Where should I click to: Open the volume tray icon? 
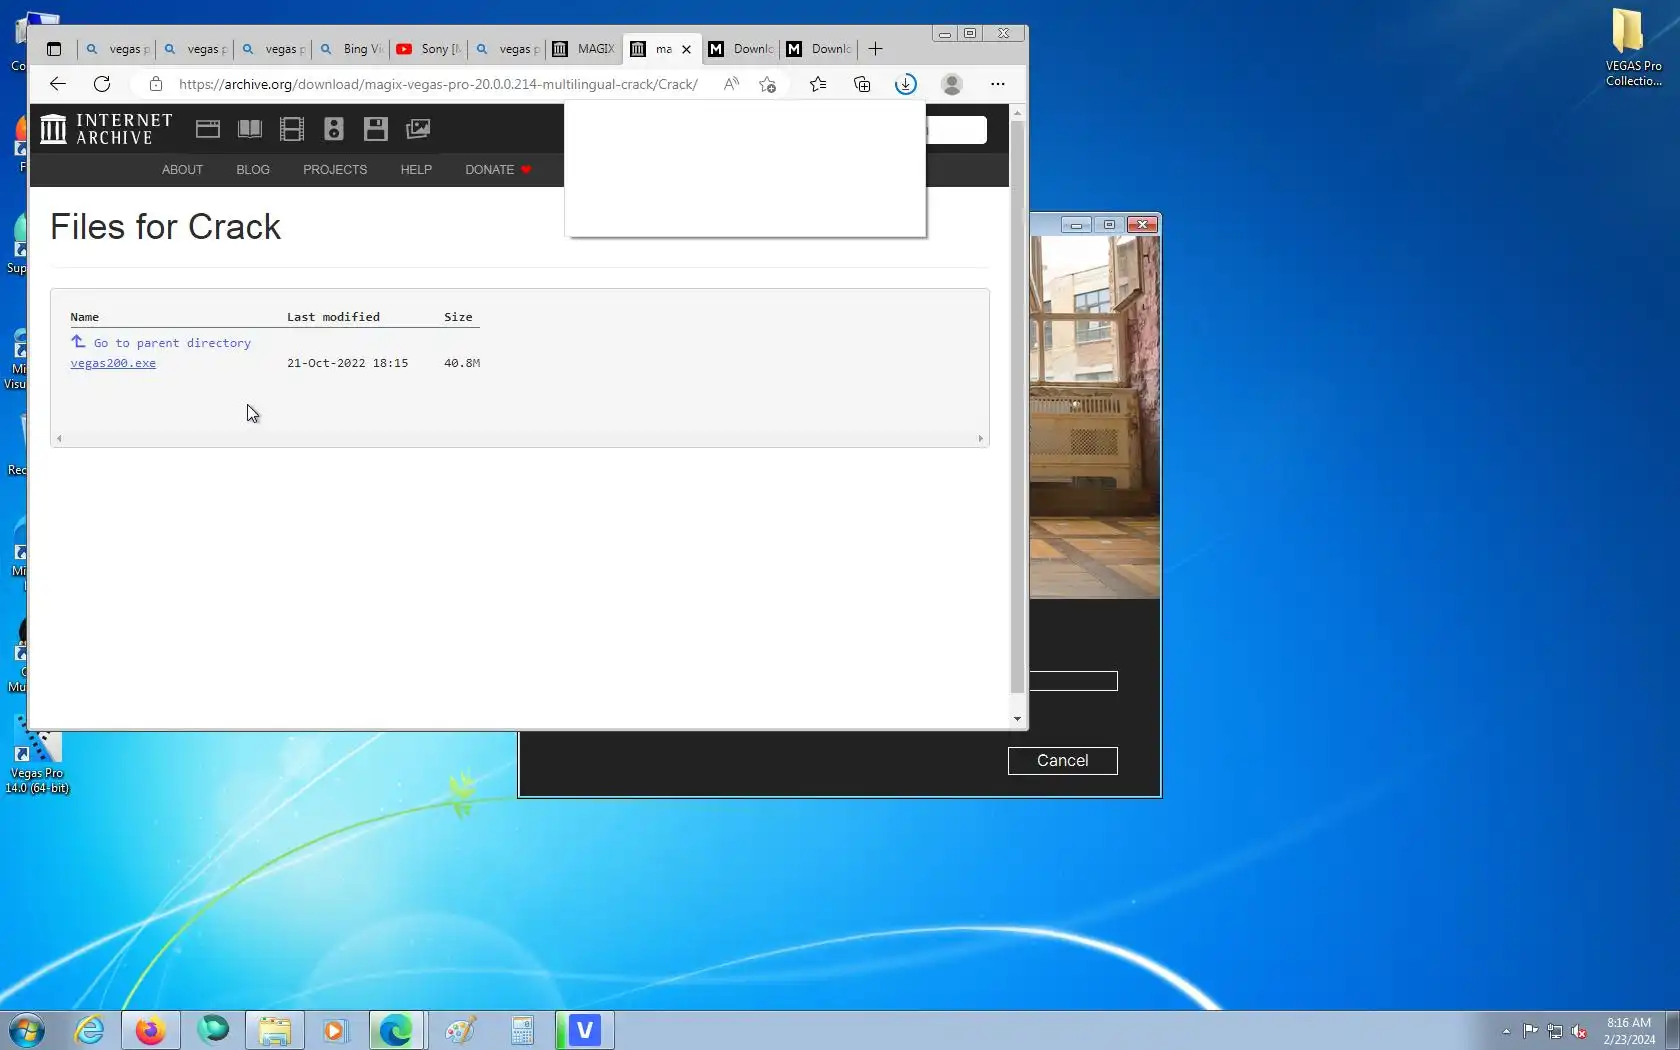click(x=1580, y=1031)
